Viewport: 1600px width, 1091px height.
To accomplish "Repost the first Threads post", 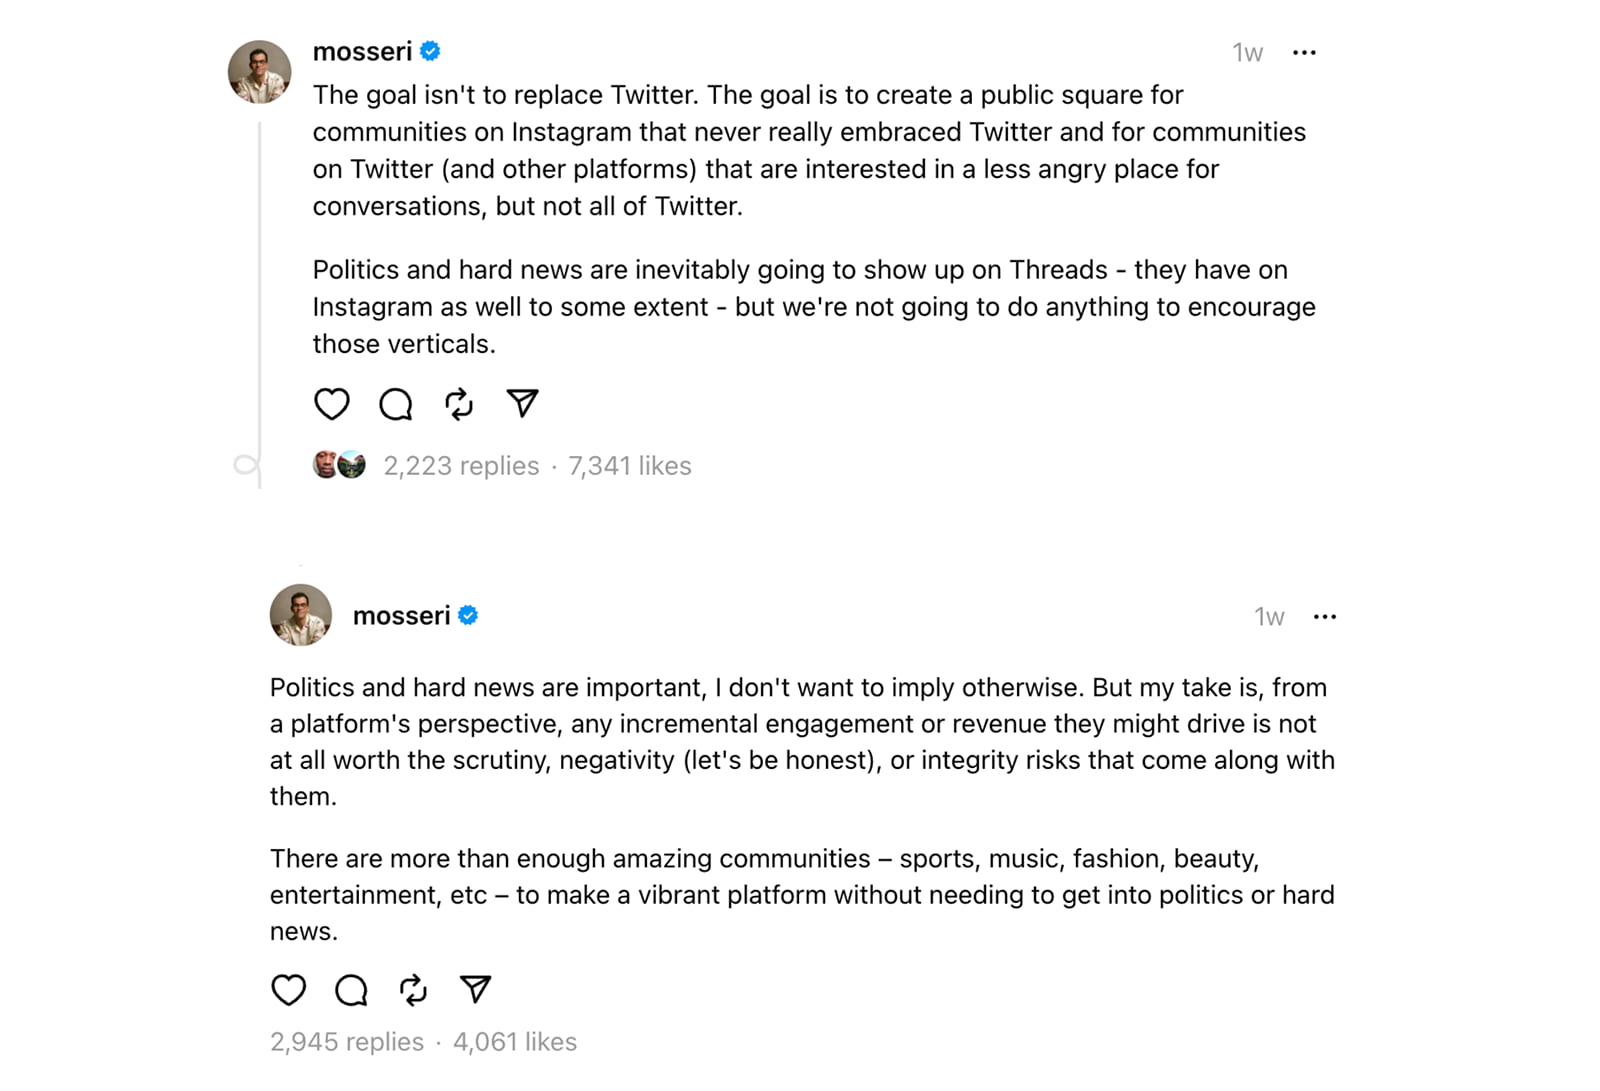I will tap(459, 404).
